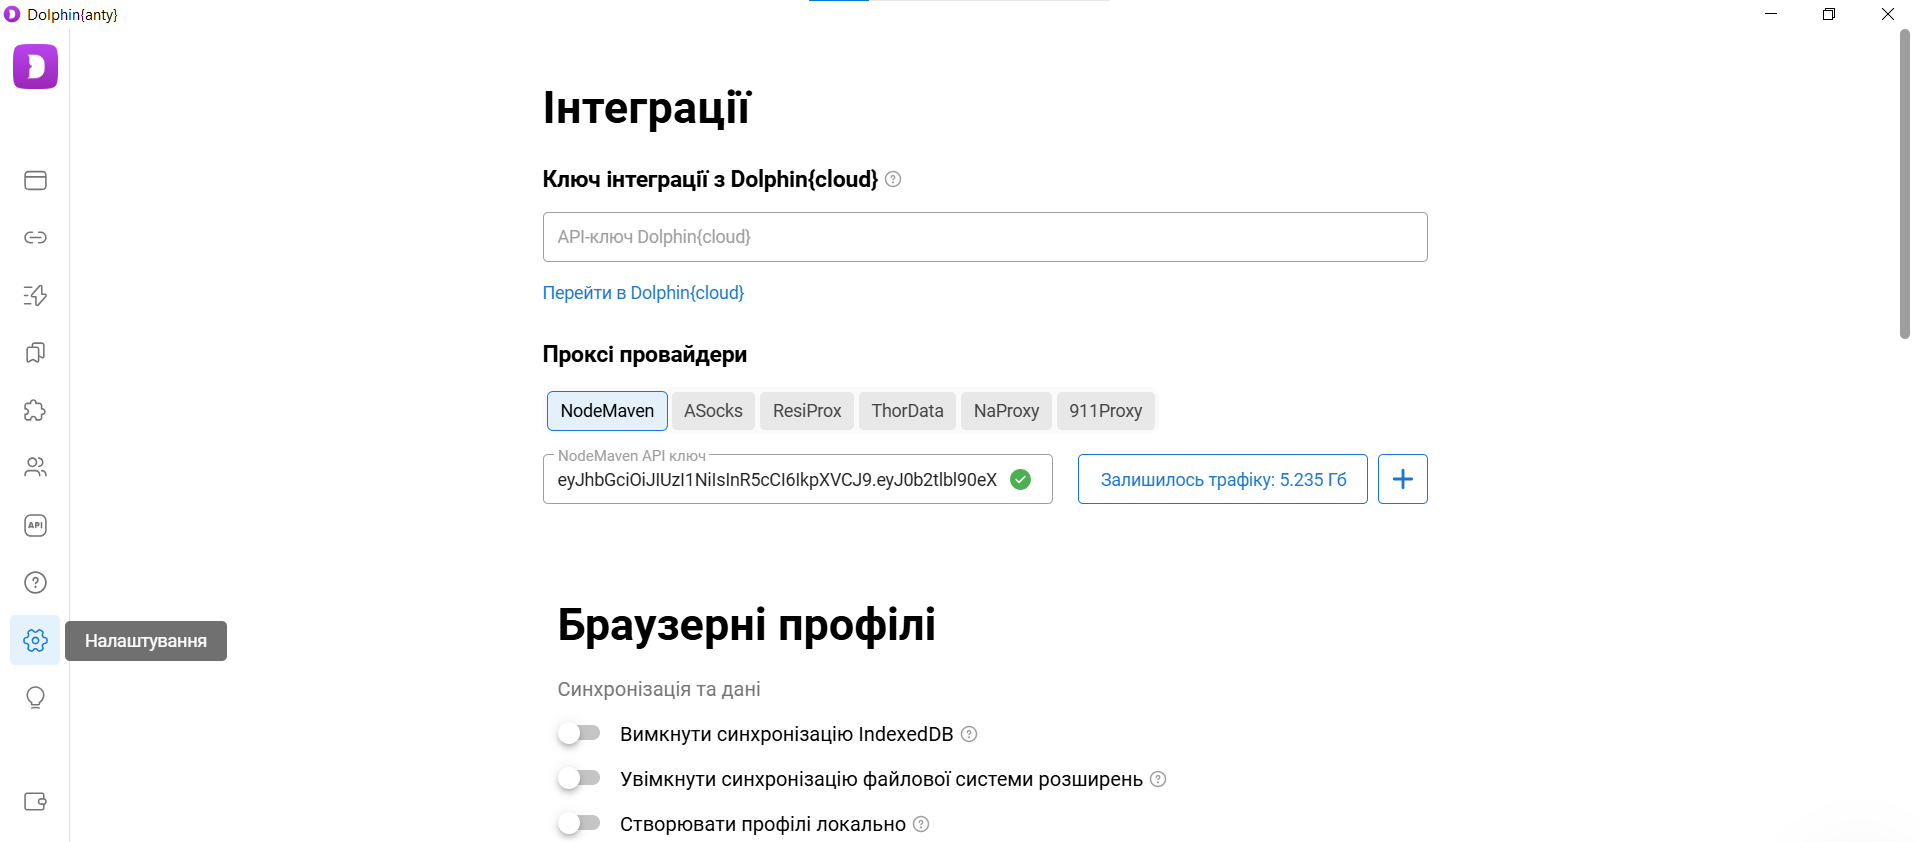Select the ASocks proxy provider tab
This screenshot has height=842, width=1920.
(x=713, y=411)
